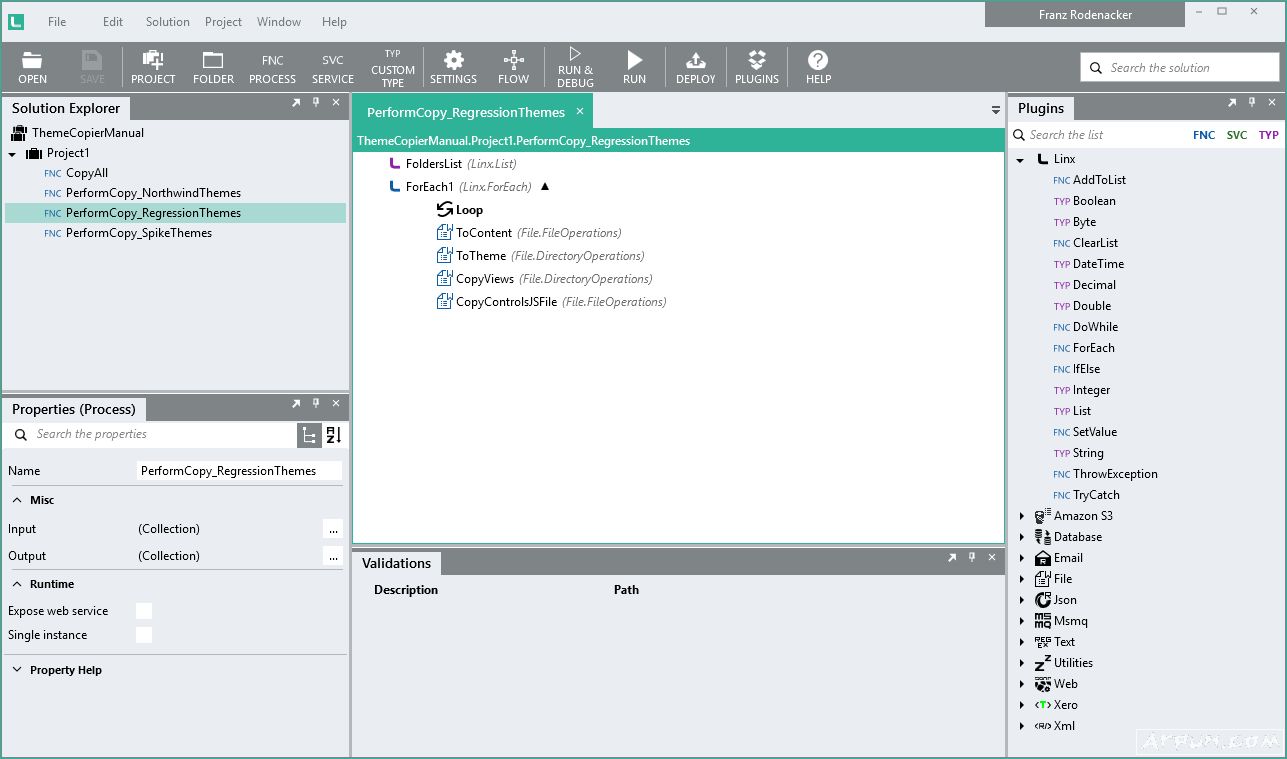This screenshot has width=1287, height=759.
Task: Expand the Database plugin node
Action: (x=1022, y=537)
